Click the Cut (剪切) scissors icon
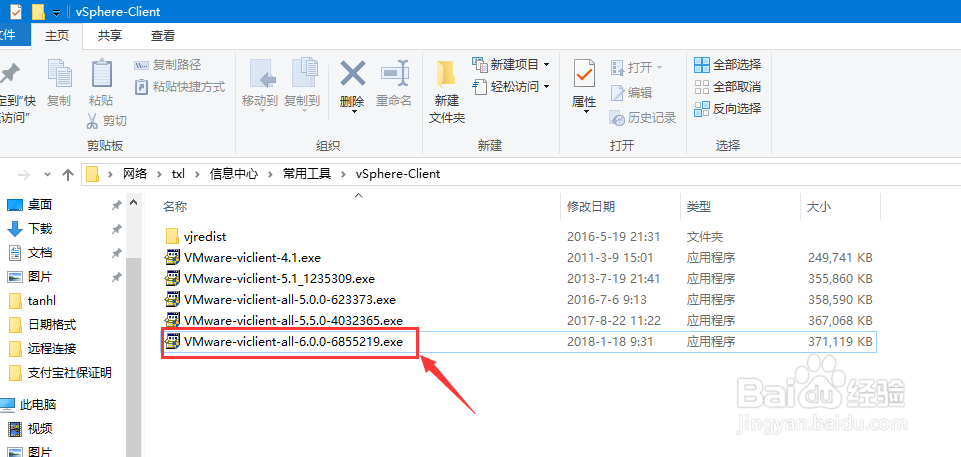 point(92,121)
